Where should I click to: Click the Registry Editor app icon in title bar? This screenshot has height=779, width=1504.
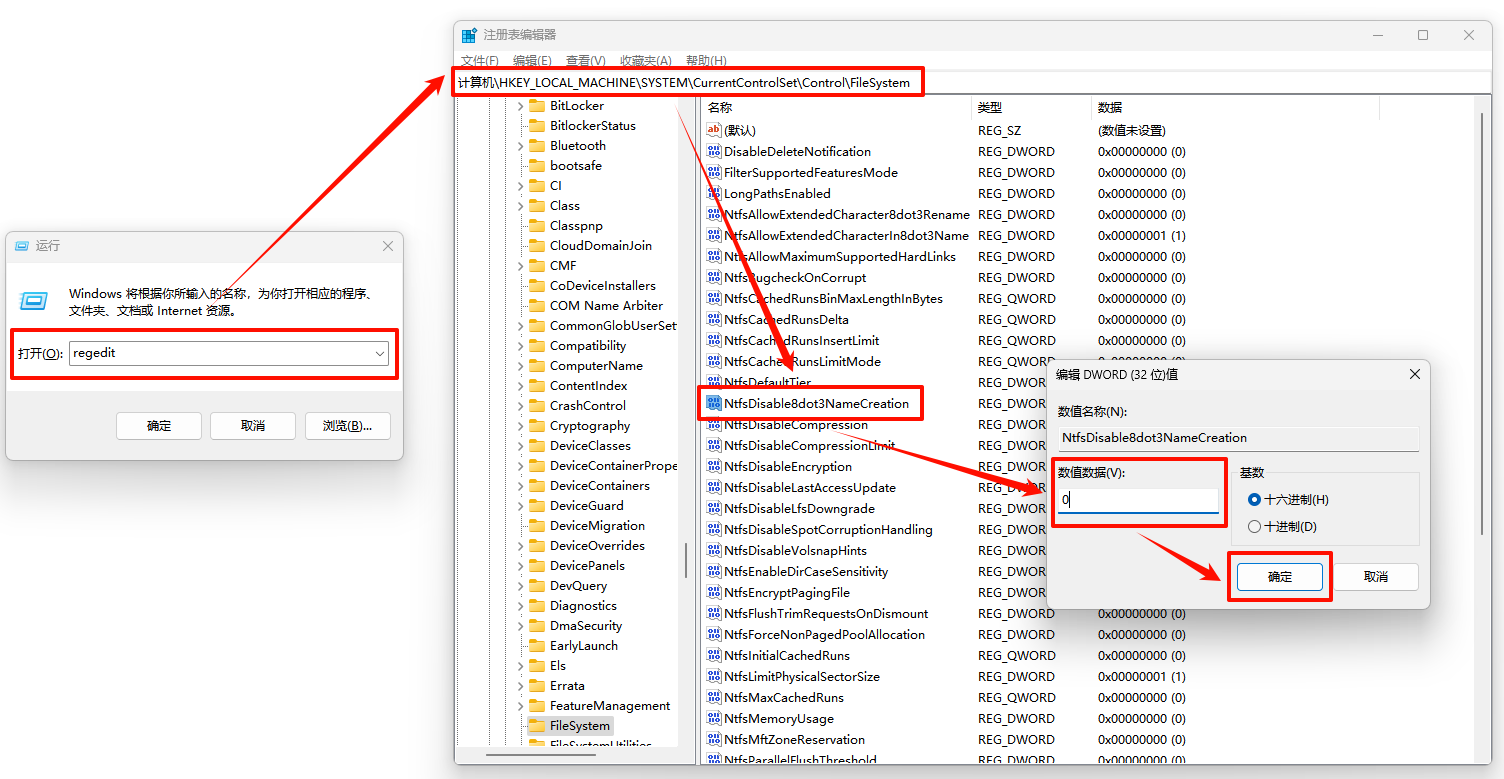point(469,35)
